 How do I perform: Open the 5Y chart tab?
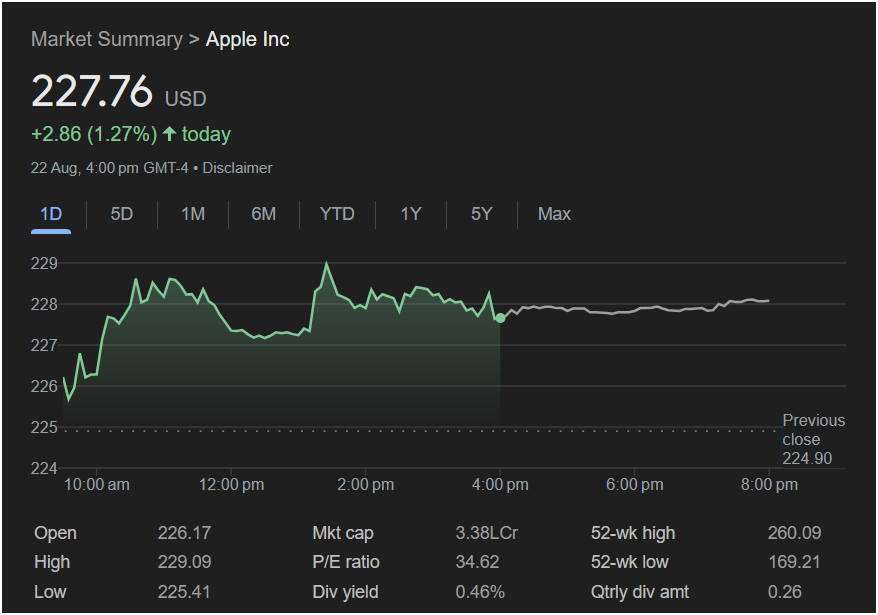coord(481,214)
